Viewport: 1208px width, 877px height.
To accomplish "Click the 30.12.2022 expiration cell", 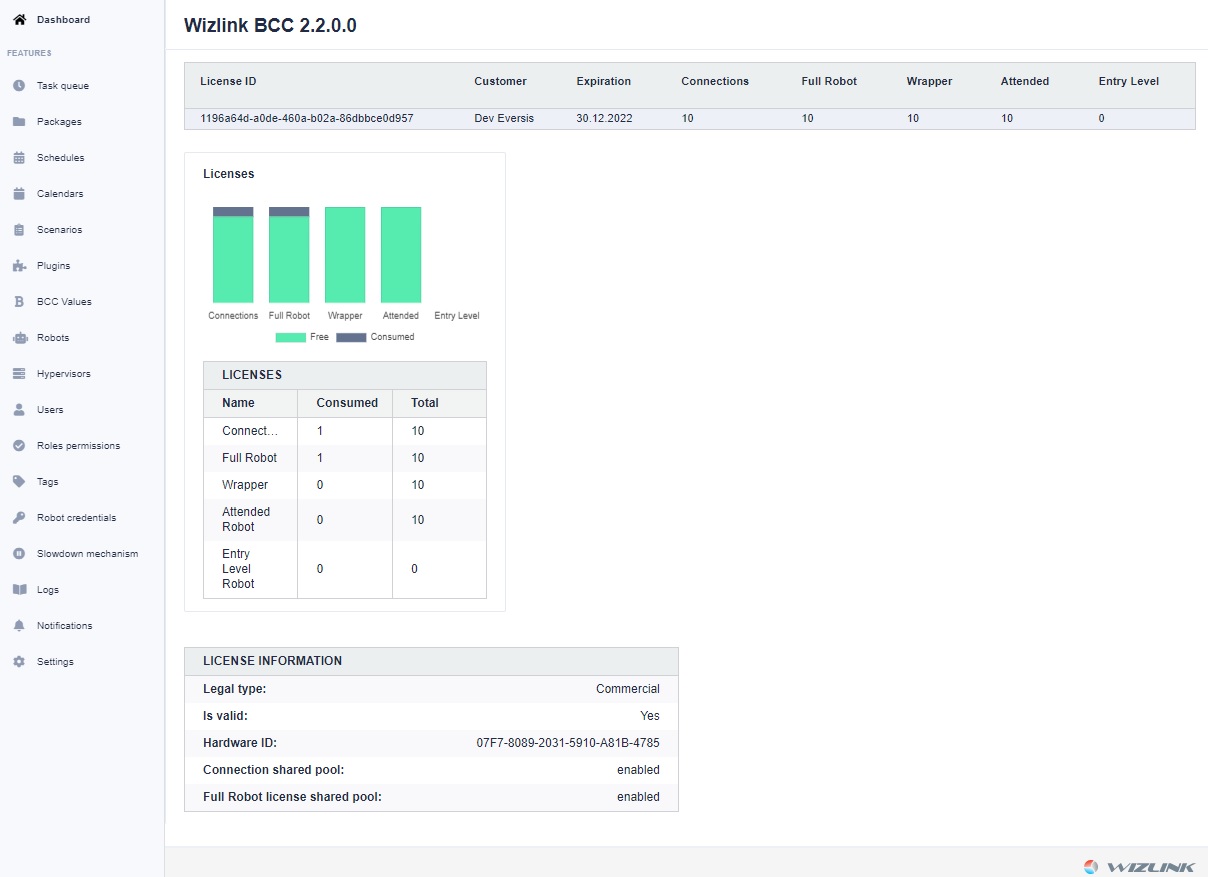I will (x=604, y=118).
